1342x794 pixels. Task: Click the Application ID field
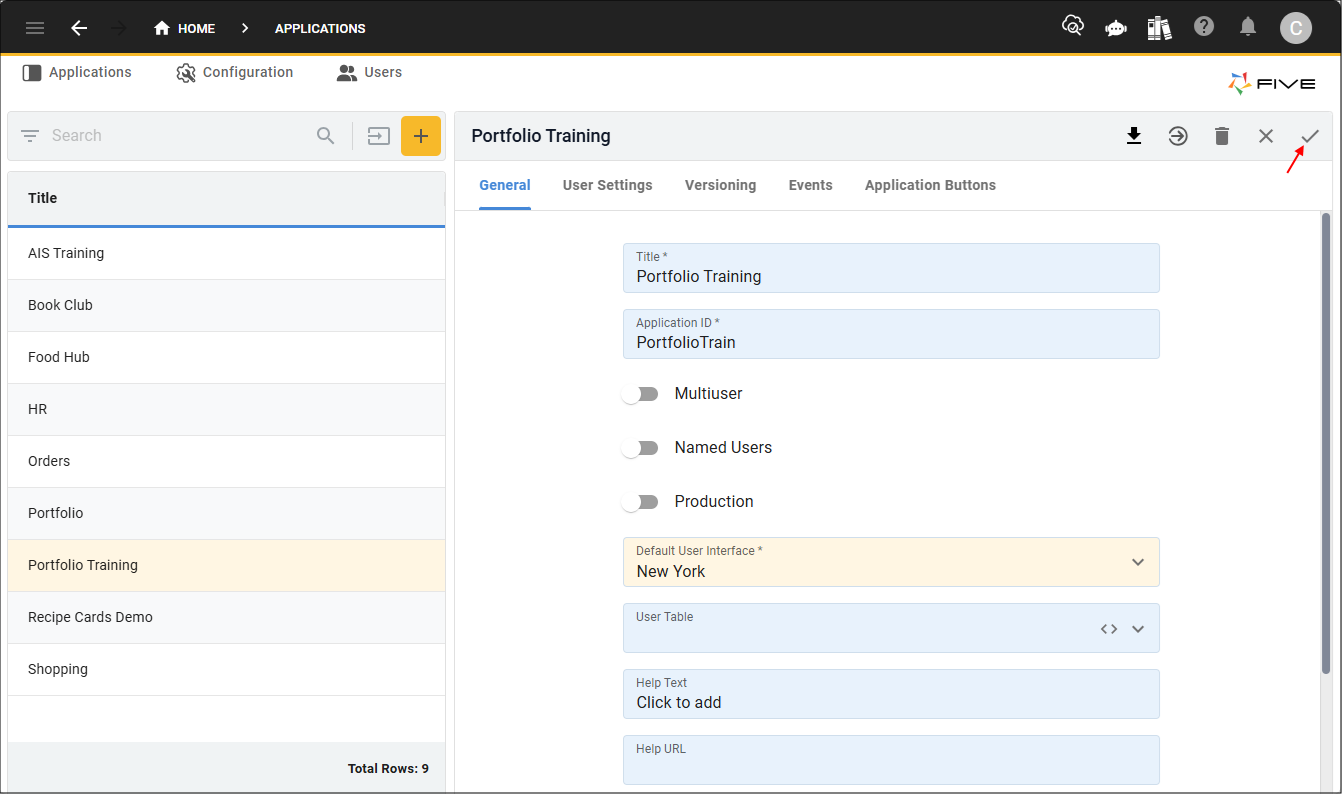point(891,334)
